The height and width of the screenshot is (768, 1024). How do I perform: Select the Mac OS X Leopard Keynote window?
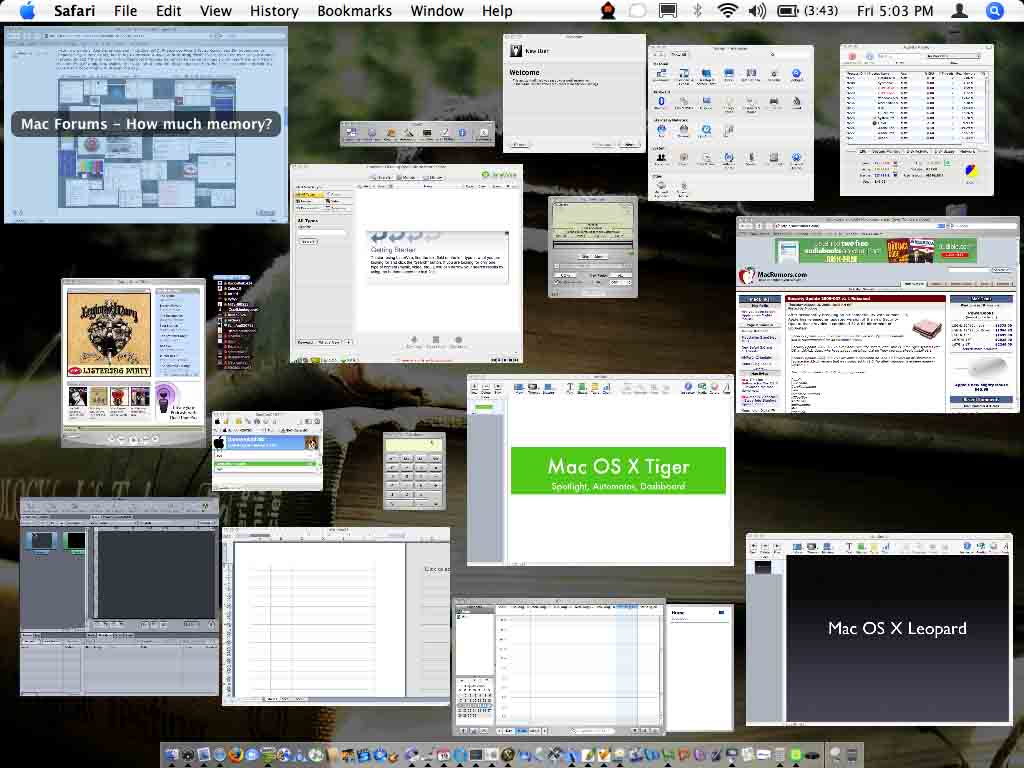tap(879, 629)
